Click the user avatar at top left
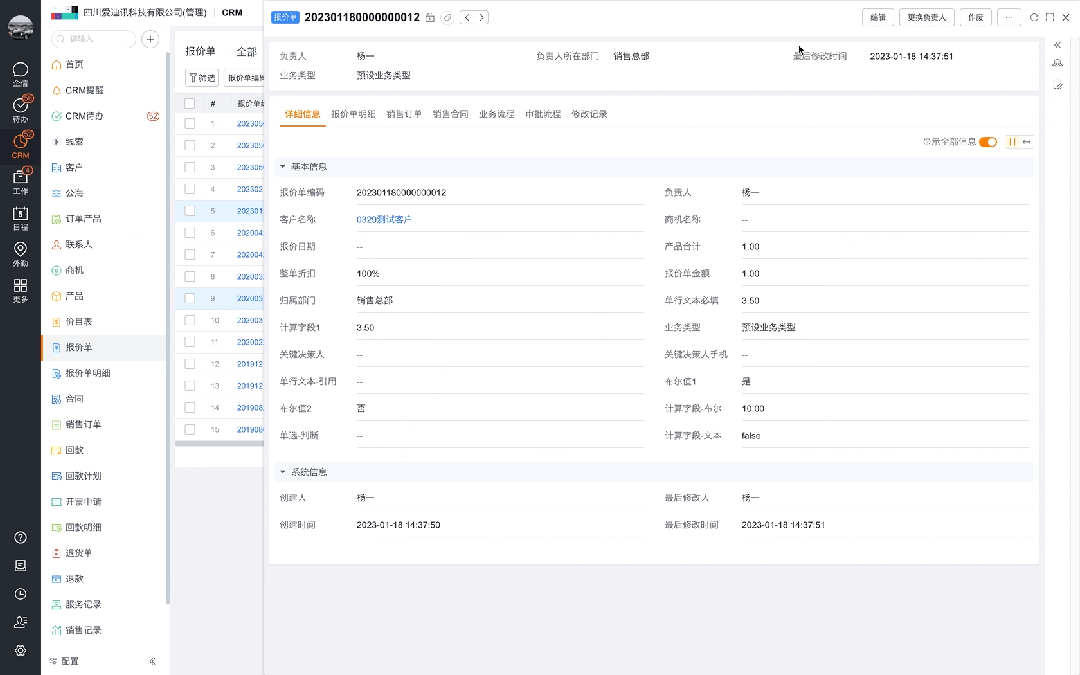Screen dimensions: 1080x675 tap(20, 28)
